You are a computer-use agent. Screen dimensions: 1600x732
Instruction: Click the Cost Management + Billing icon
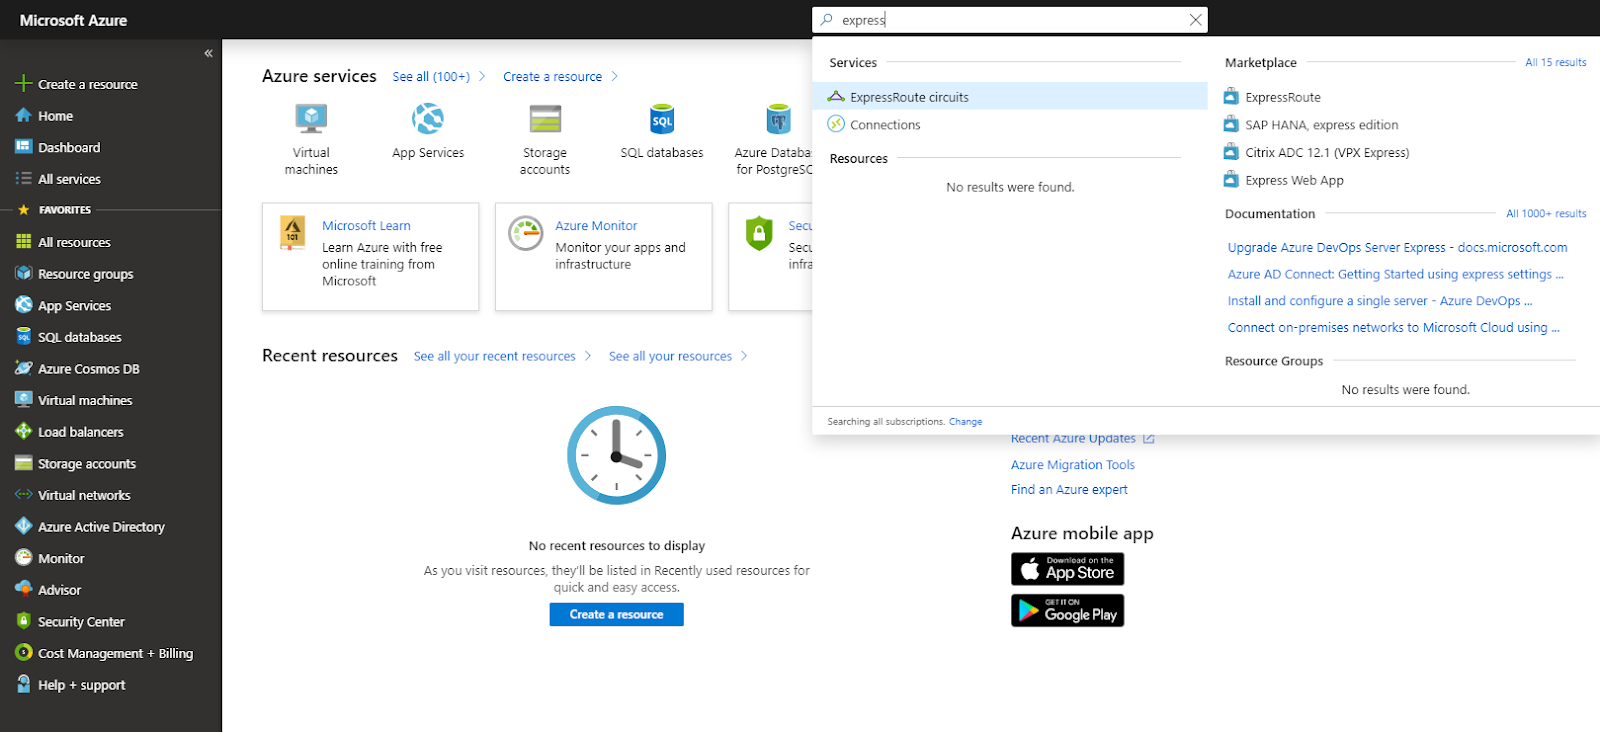tap(24, 653)
